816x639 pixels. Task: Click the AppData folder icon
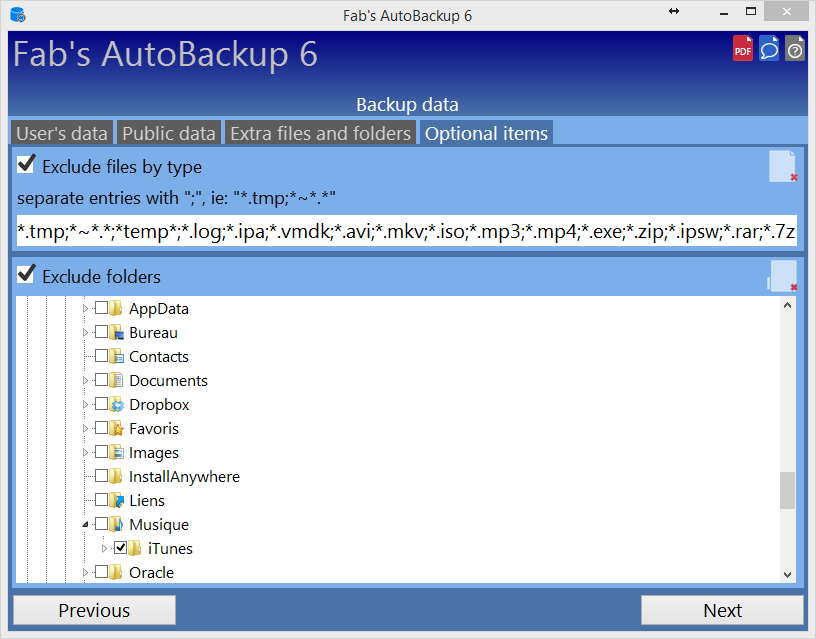(116, 308)
